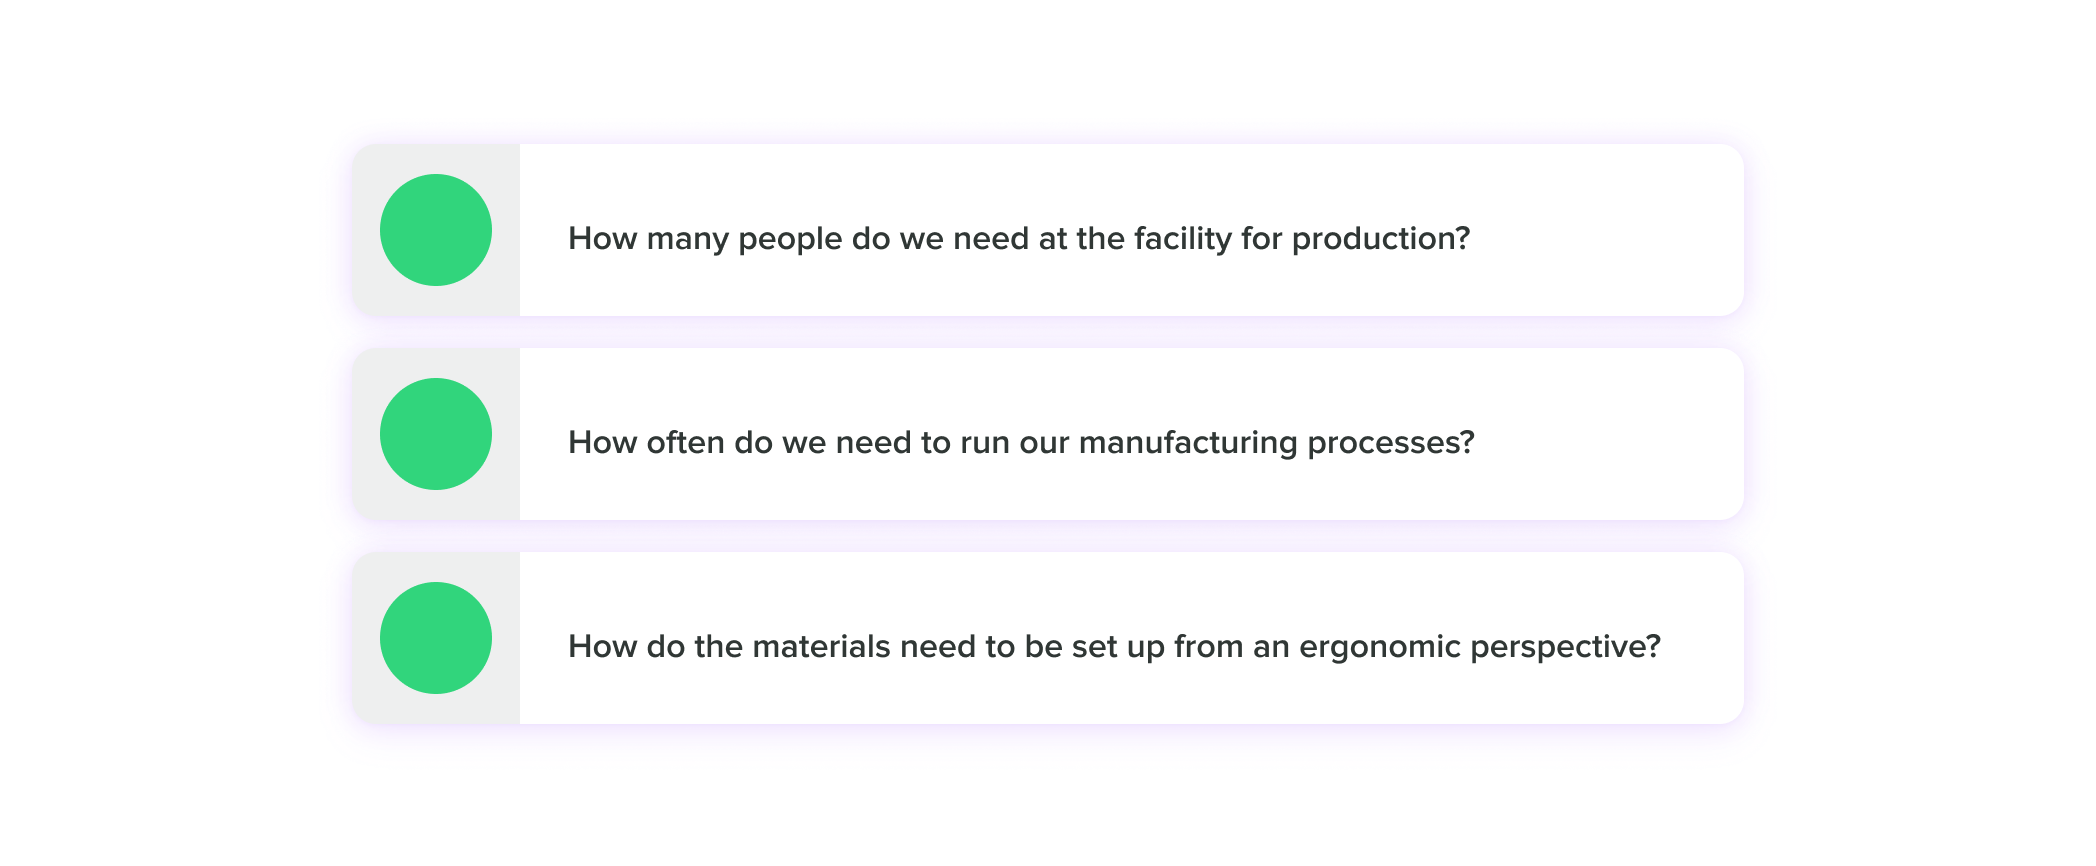Toggle the bottom card's green status dot
The image size is (2096, 866).
pos(436,638)
